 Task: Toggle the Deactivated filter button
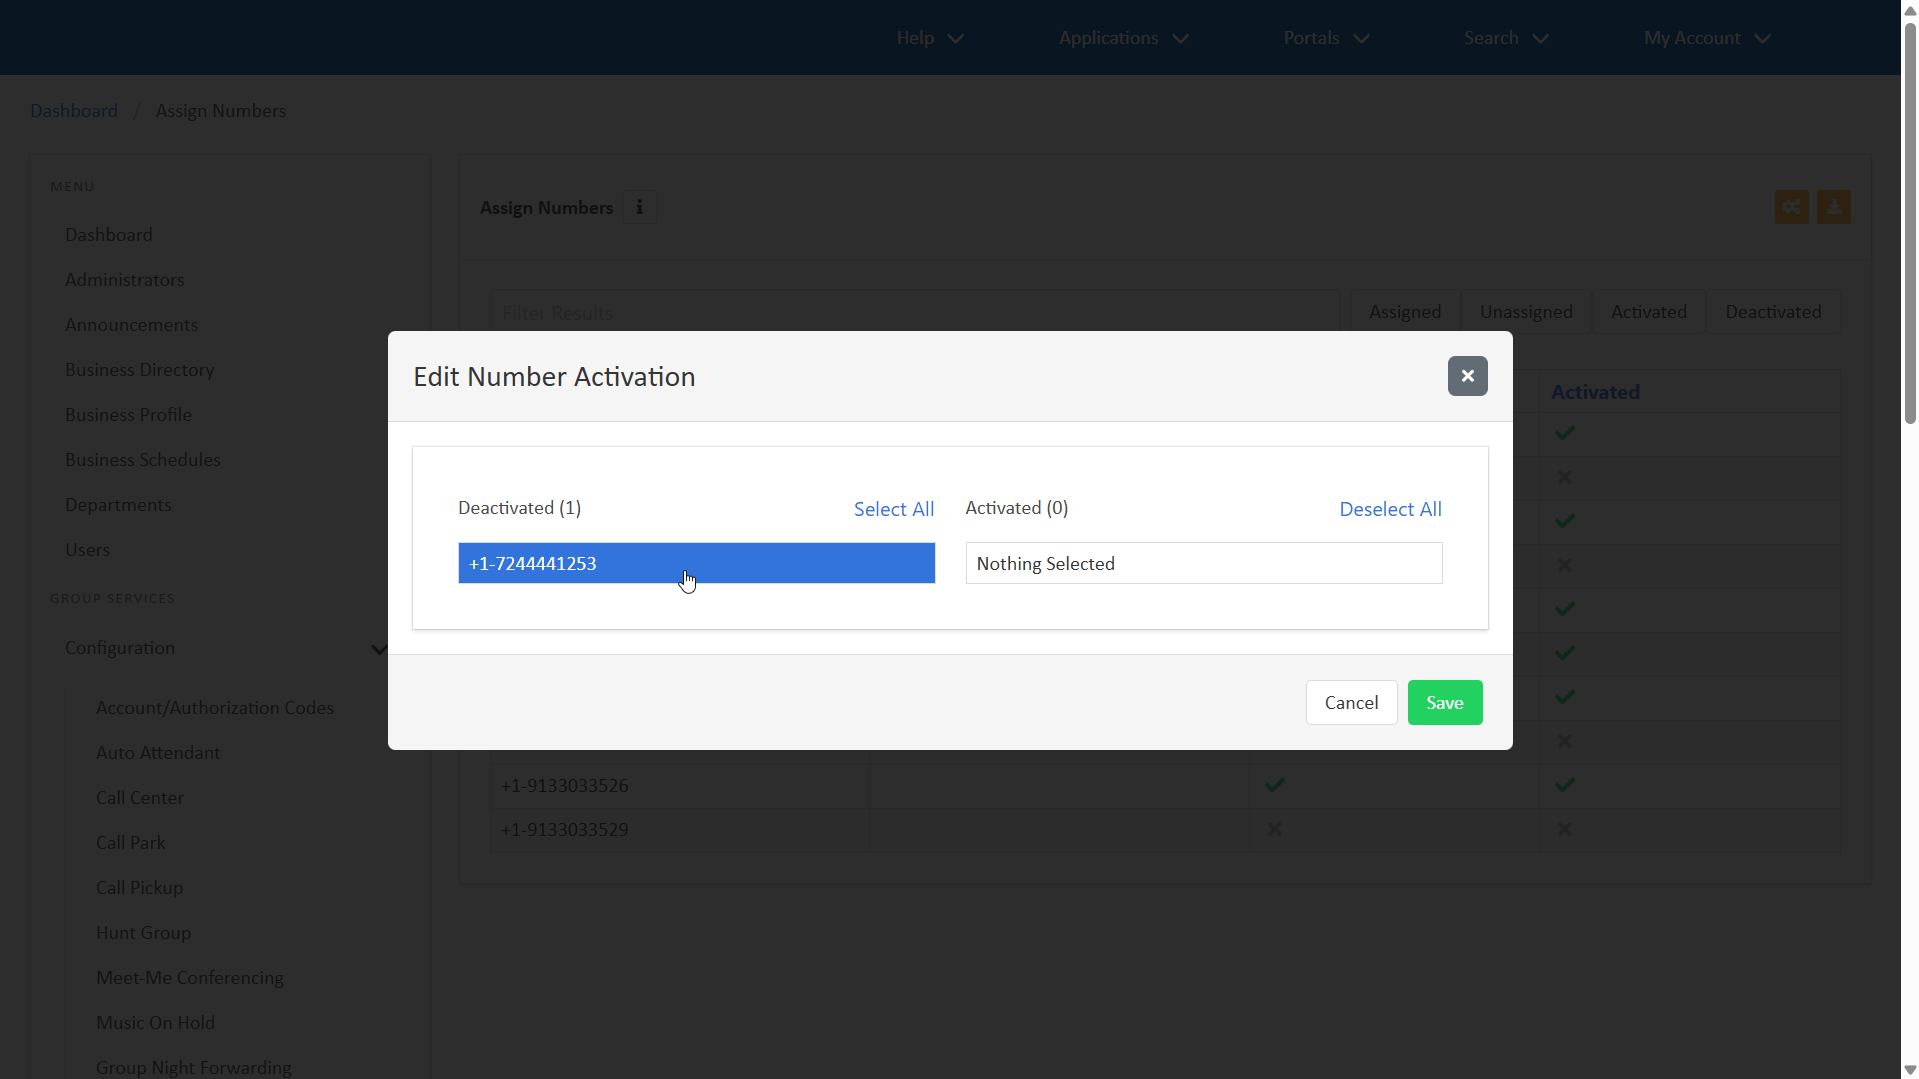pos(1772,312)
